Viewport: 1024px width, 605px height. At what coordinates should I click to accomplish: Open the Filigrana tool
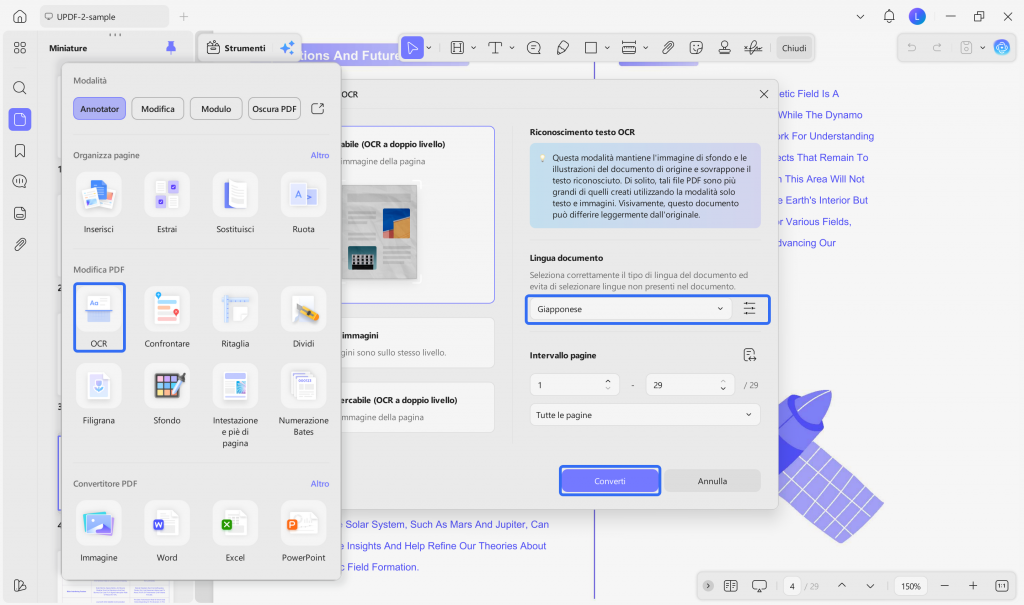(99, 394)
